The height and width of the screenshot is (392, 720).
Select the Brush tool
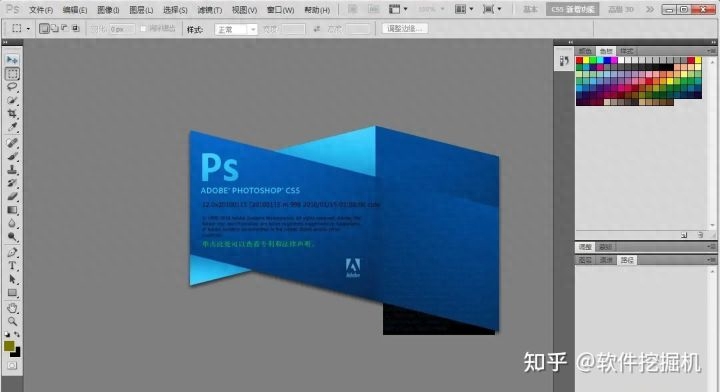tap(12, 156)
